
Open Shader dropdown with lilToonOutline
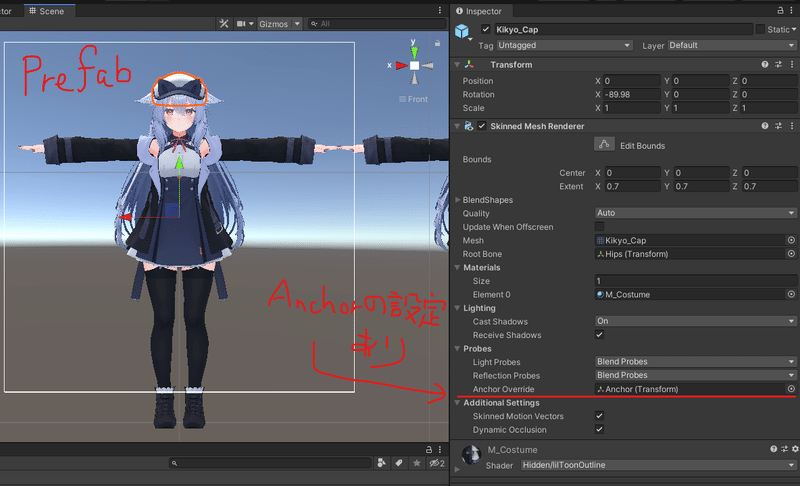pyautogui.click(x=659, y=465)
